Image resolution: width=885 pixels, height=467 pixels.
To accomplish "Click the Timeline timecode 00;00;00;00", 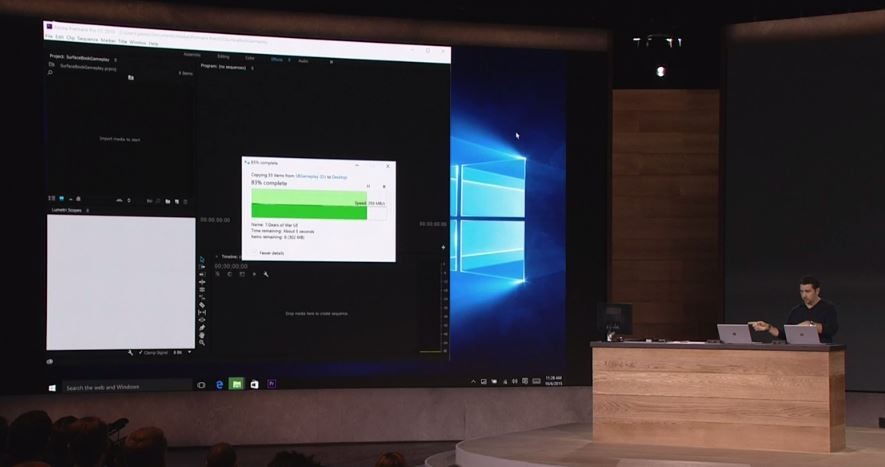I will 230,265.
